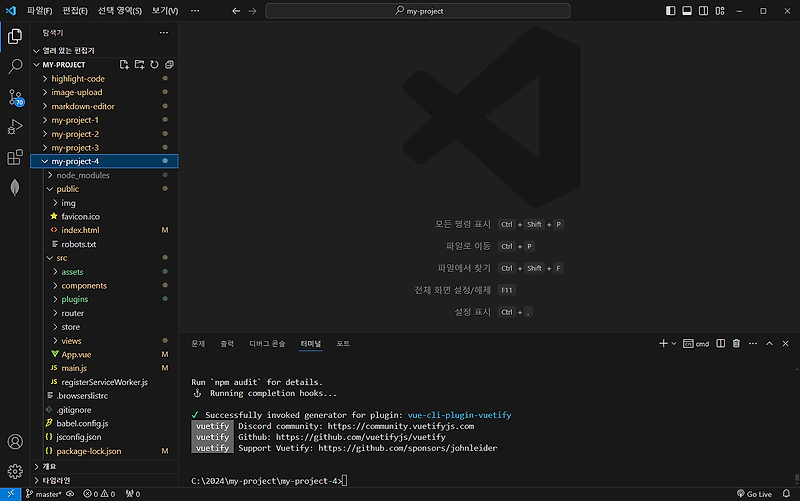This screenshot has height=501, width=800.
Task: Select the cmd terminal instance
Action: pyautogui.click(x=696, y=344)
